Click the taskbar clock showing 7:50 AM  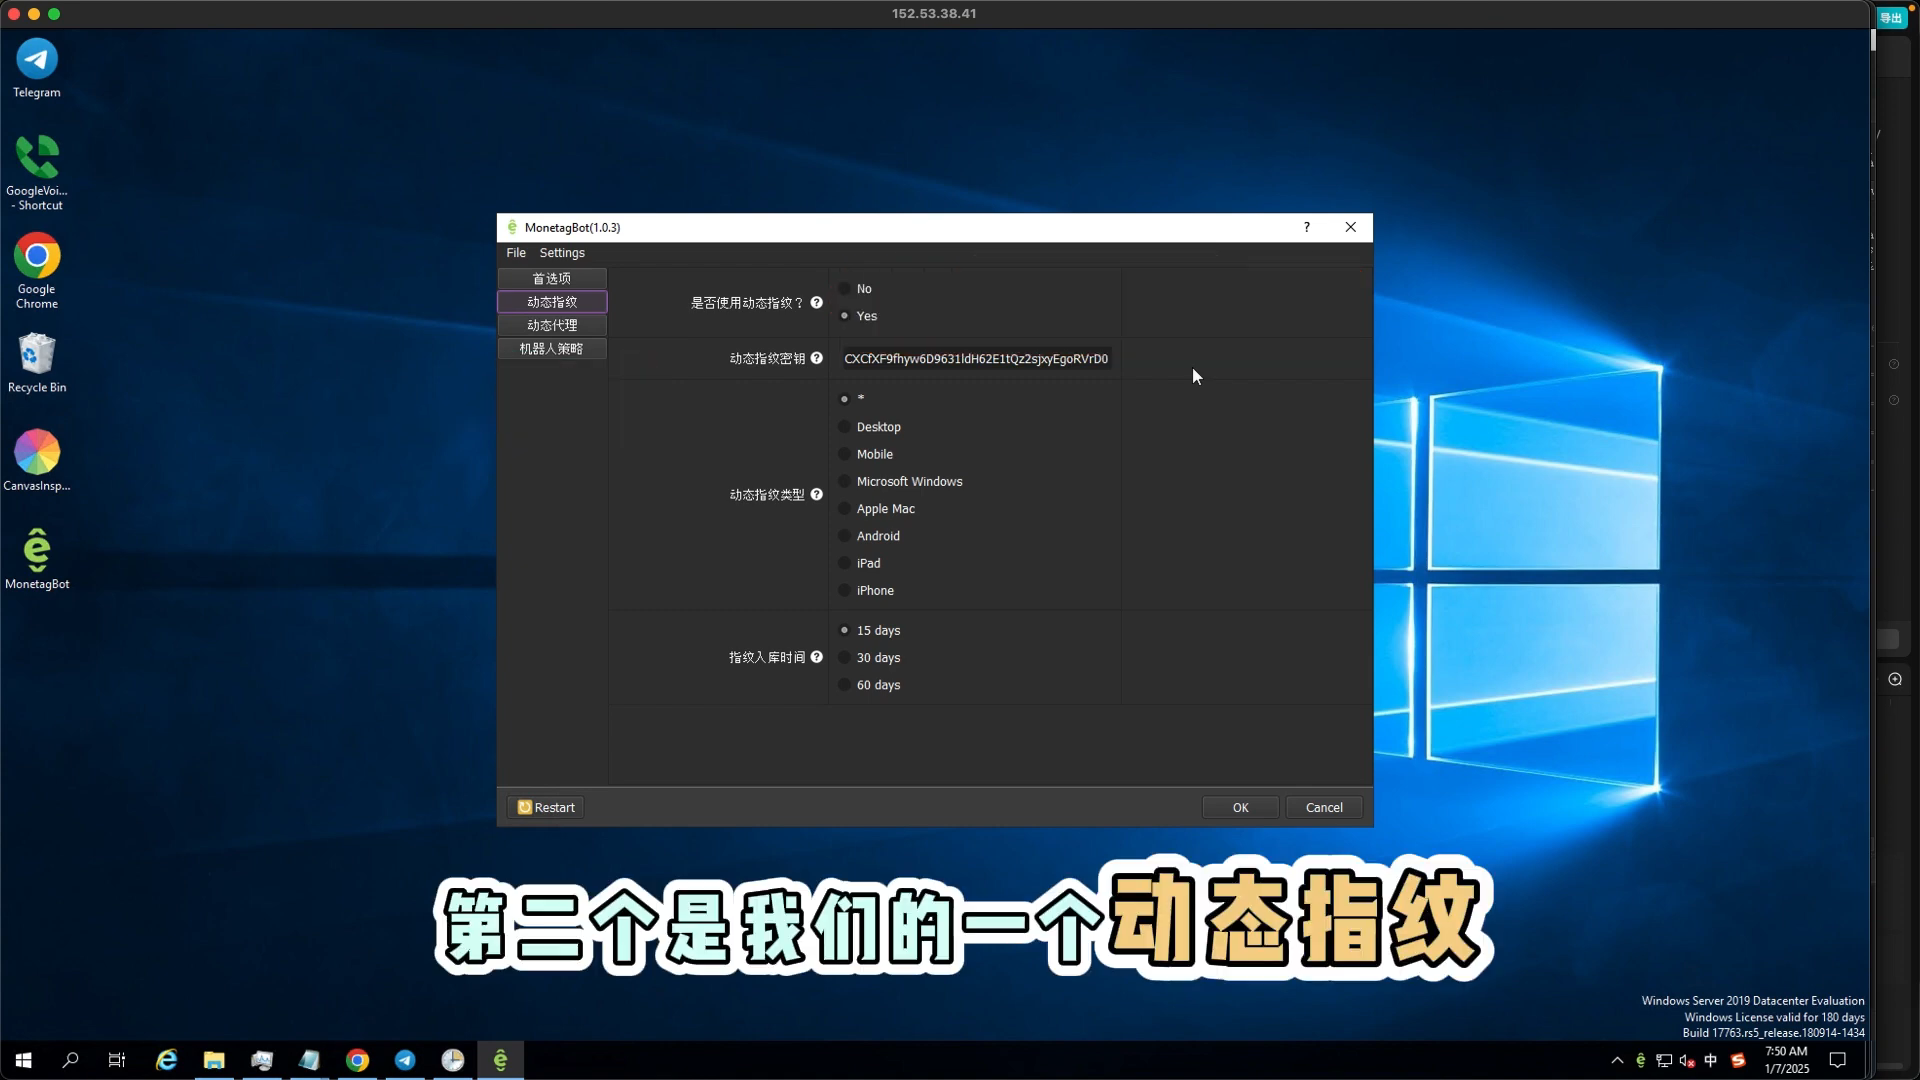[x=1786, y=1060]
